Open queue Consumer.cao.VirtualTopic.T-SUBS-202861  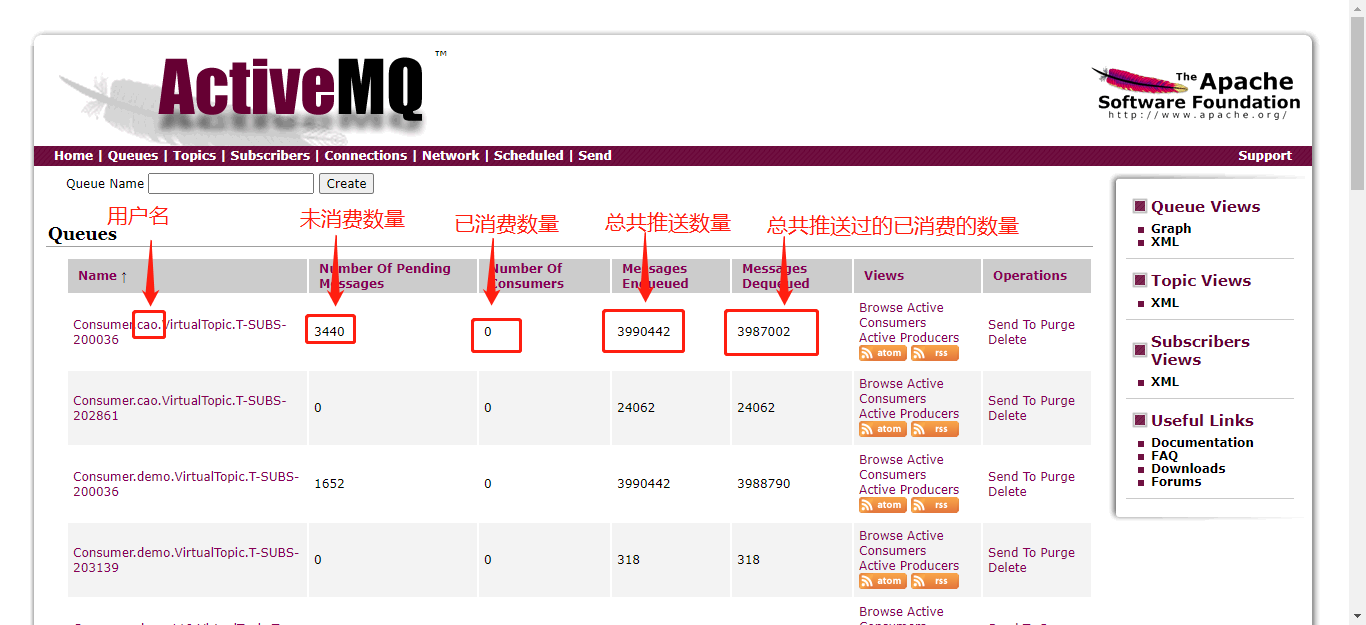click(x=180, y=408)
